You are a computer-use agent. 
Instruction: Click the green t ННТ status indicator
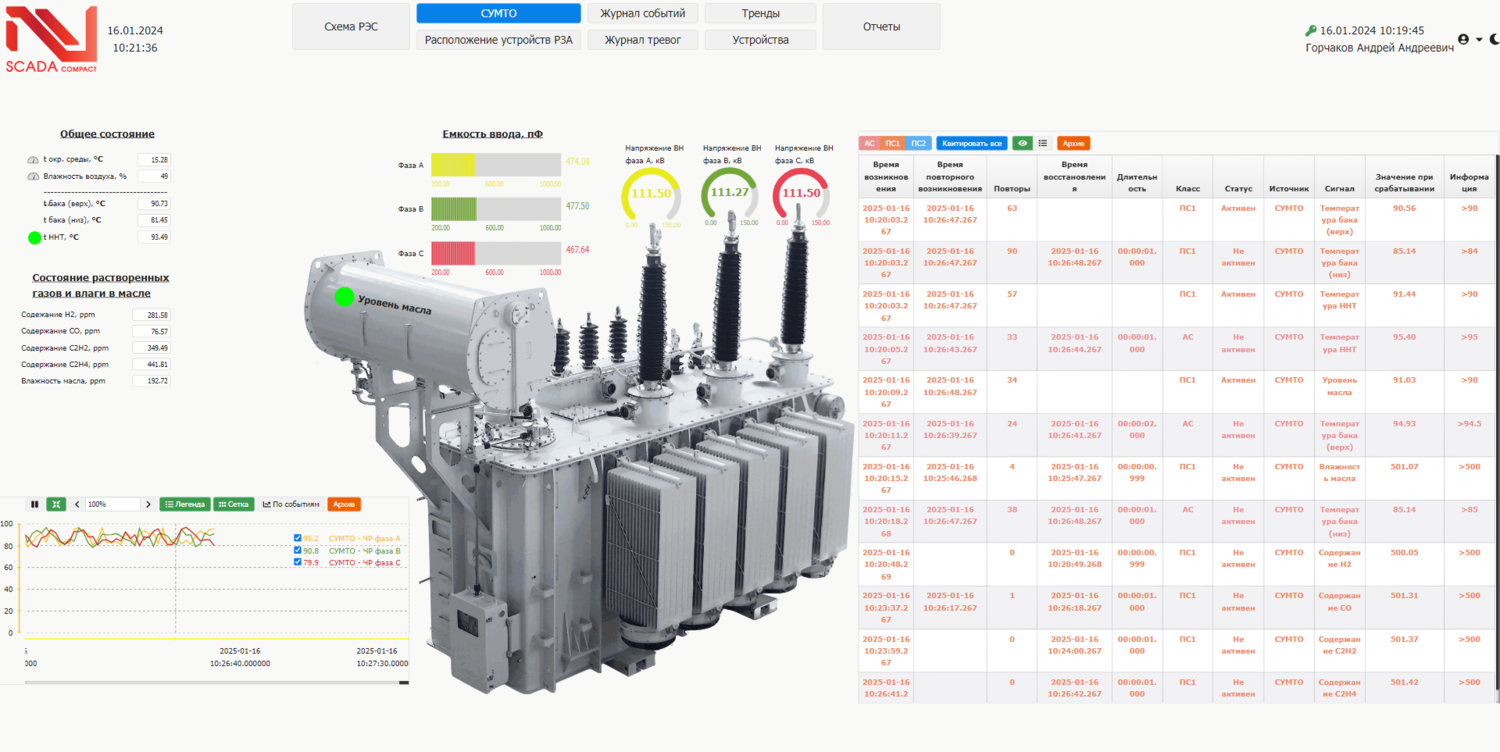pos(35,238)
